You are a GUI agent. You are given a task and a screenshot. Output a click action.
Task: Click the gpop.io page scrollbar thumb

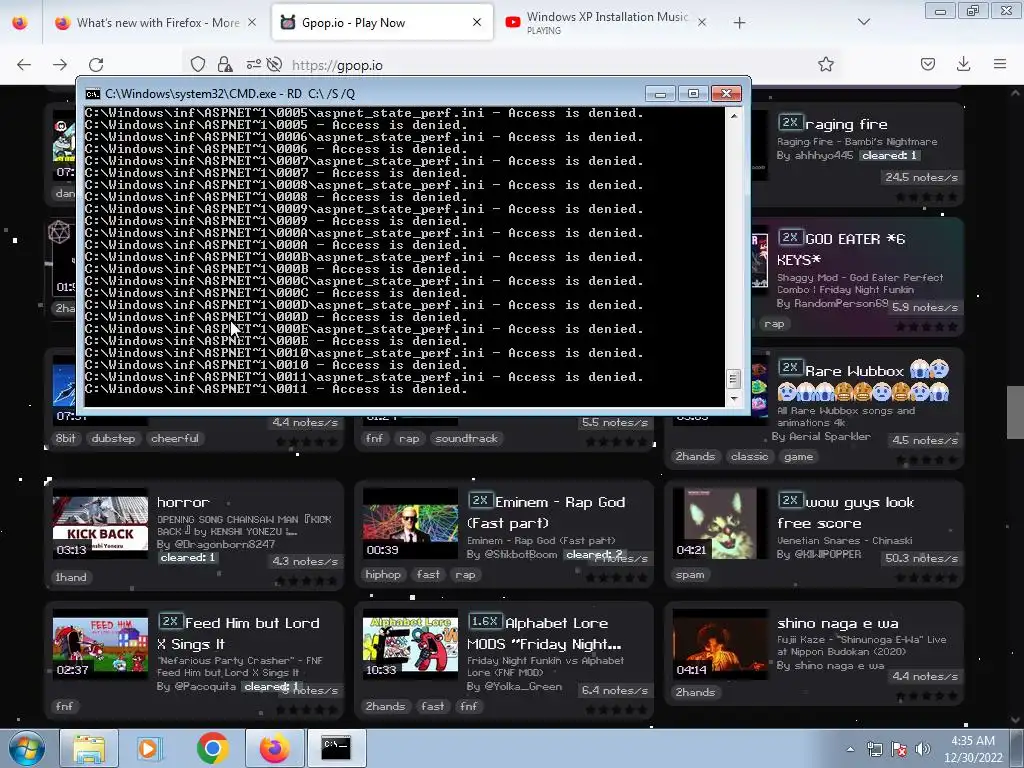tap(1016, 413)
